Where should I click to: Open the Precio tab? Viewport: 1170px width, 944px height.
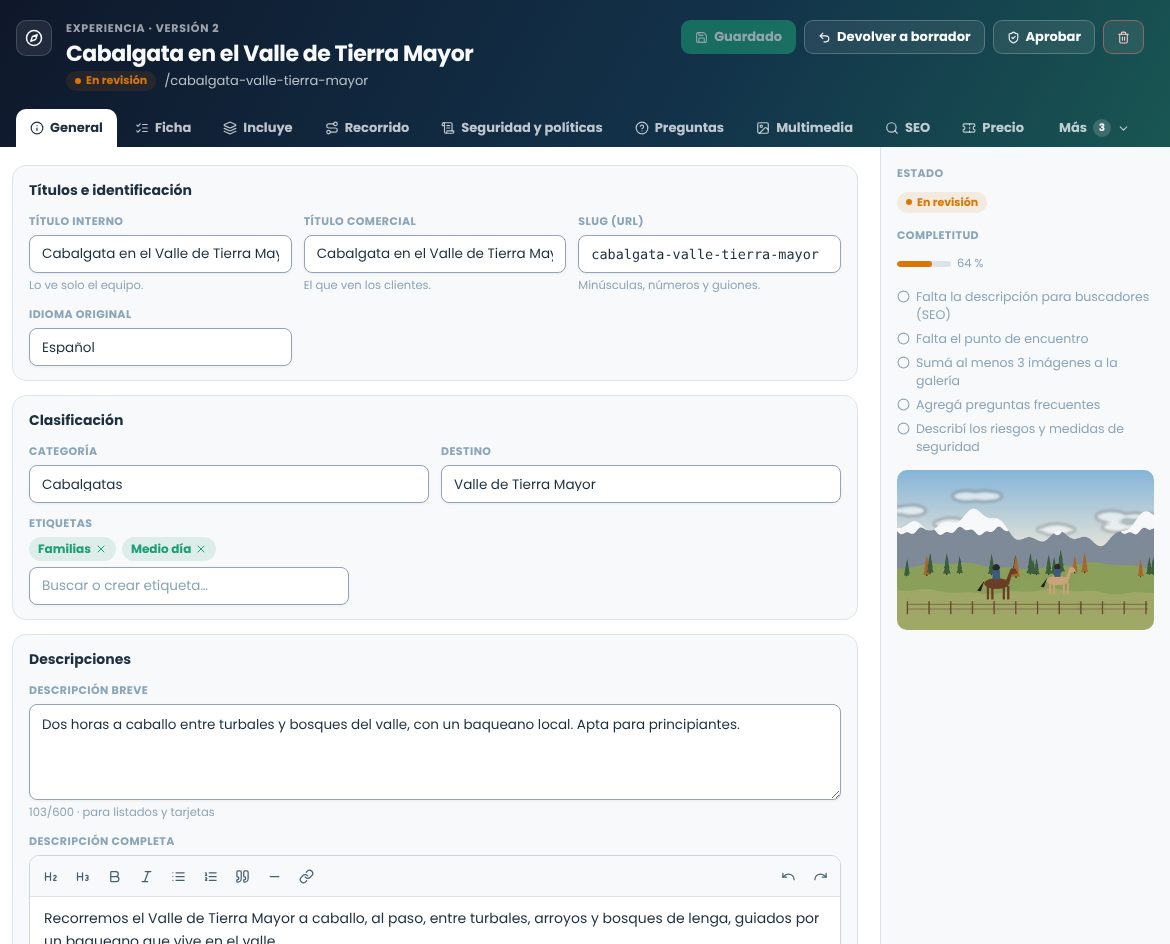[x=993, y=128]
